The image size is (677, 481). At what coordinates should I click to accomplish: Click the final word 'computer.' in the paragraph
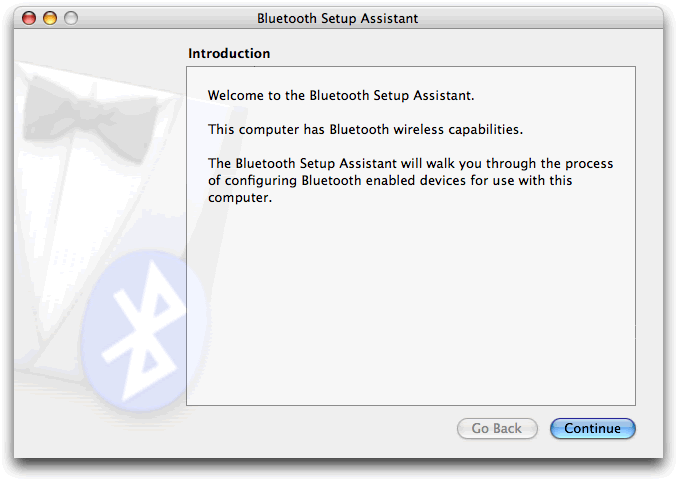coord(239,197)
